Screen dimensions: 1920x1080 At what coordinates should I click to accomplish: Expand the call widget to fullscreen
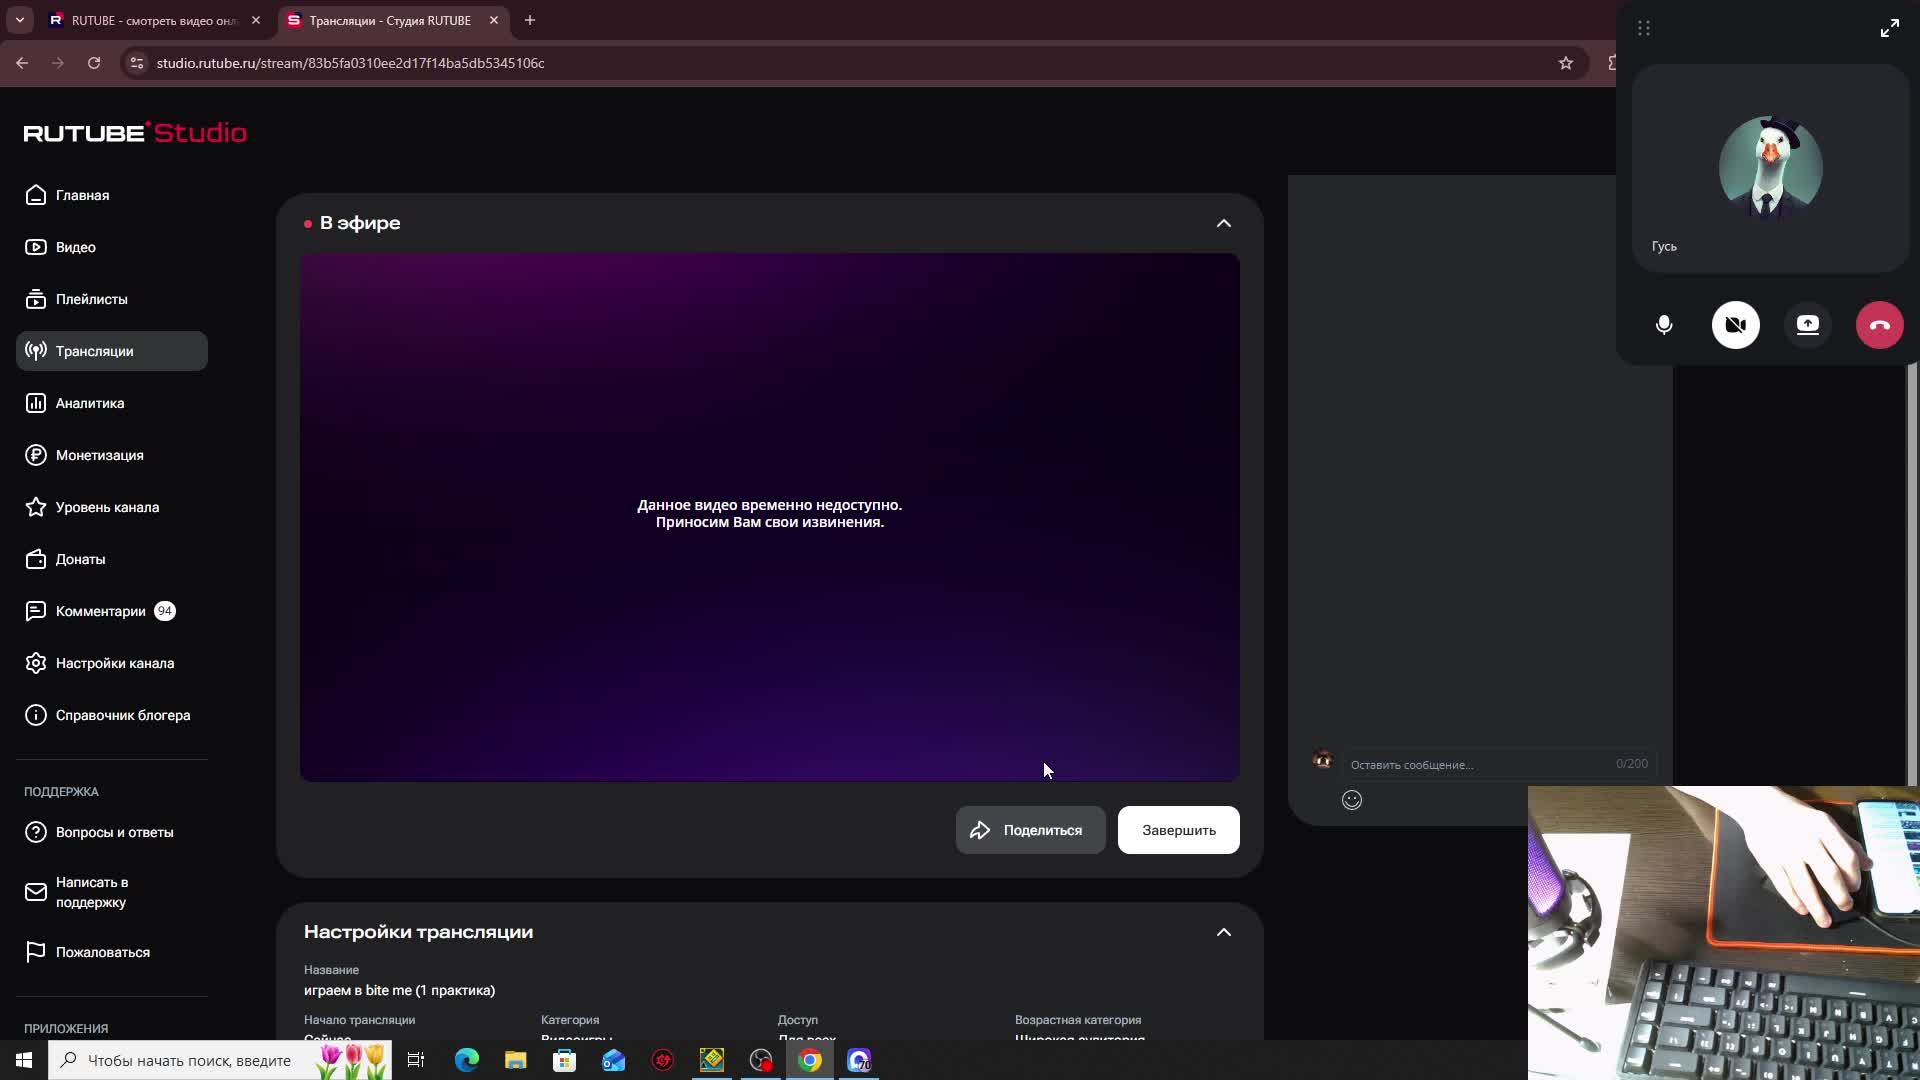(x=1889, y=28)
